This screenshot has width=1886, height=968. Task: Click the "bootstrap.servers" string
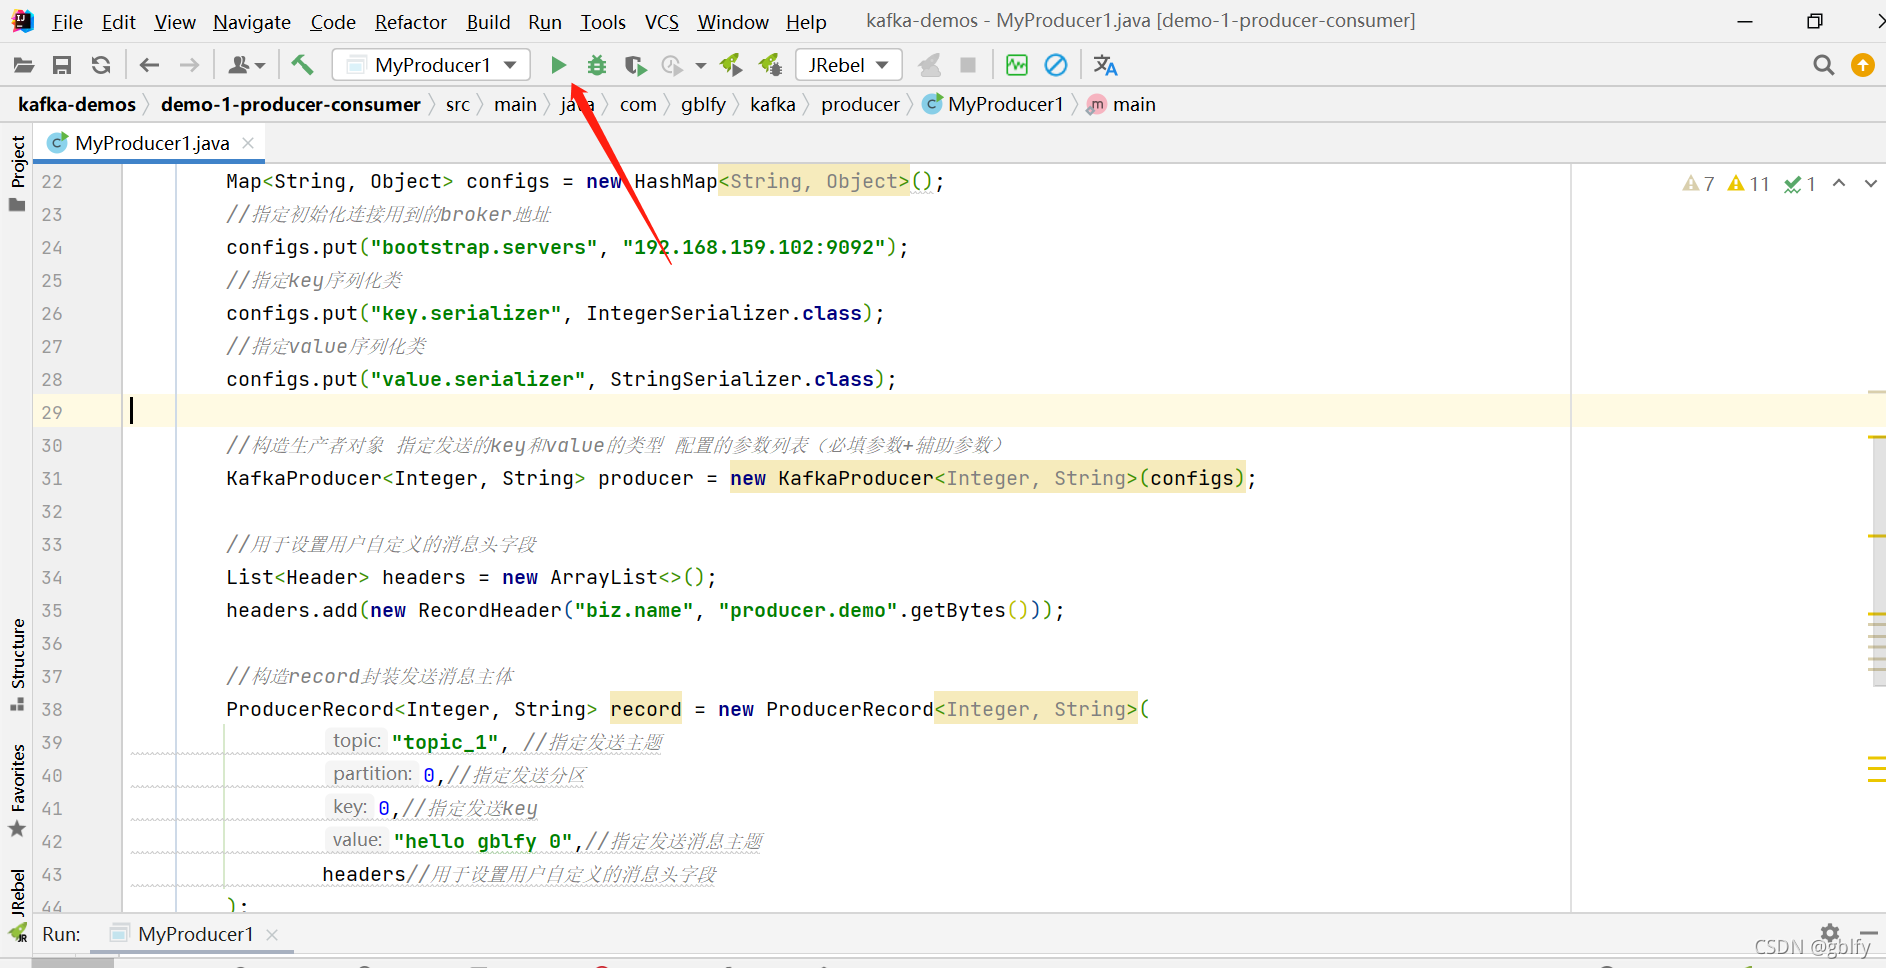pyautogui.click(x=484, y=247)
